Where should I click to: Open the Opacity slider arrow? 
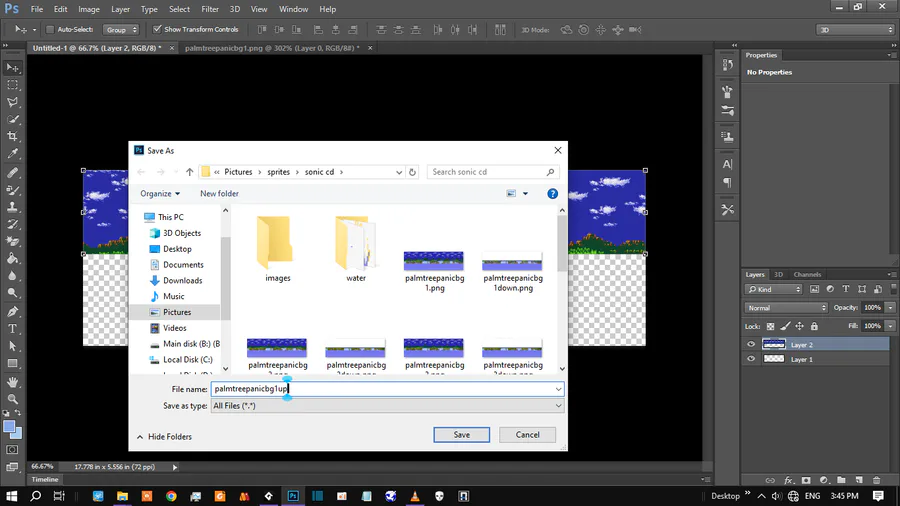pos(890,308)
